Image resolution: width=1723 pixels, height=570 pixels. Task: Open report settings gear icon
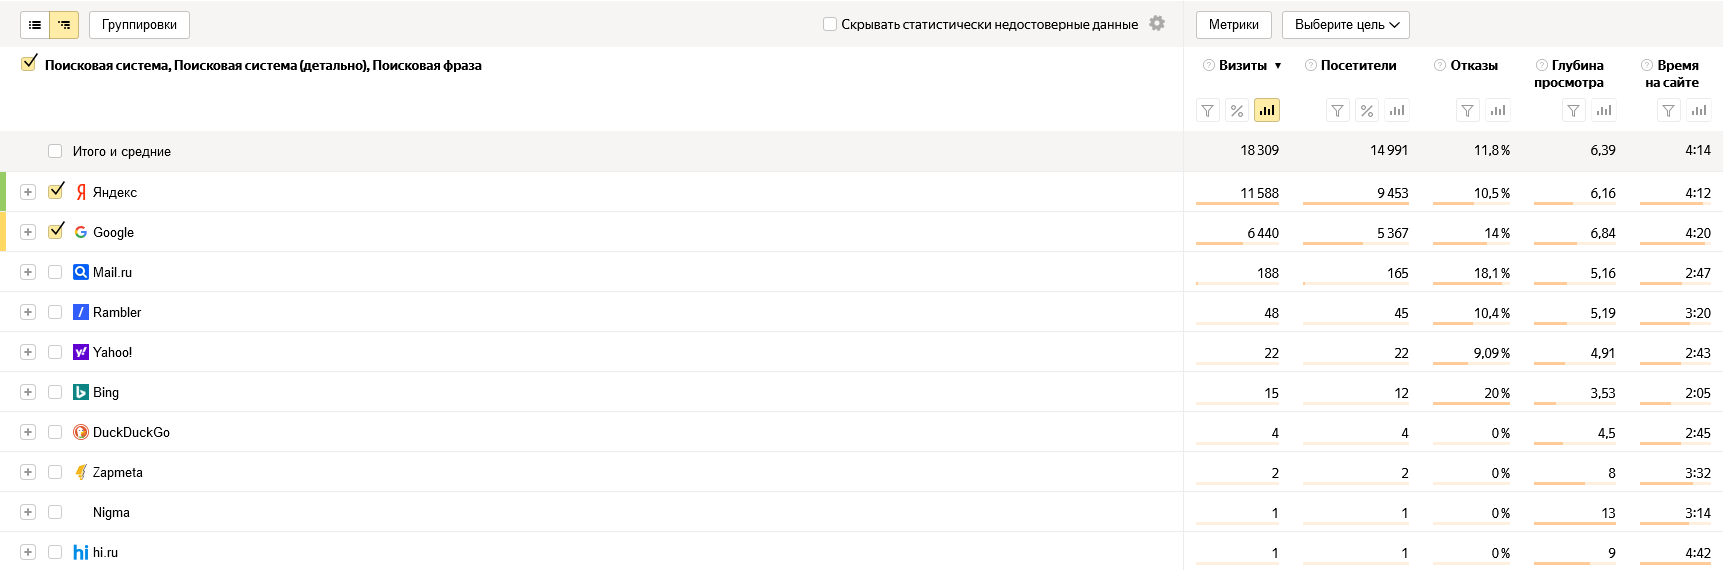click(x=1157, y=23)
